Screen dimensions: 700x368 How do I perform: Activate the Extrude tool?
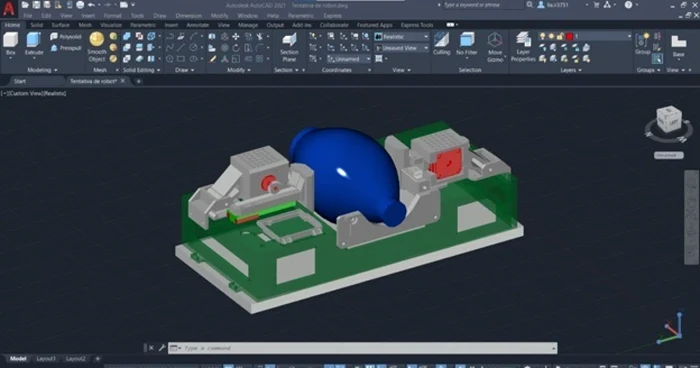(34, 44)
